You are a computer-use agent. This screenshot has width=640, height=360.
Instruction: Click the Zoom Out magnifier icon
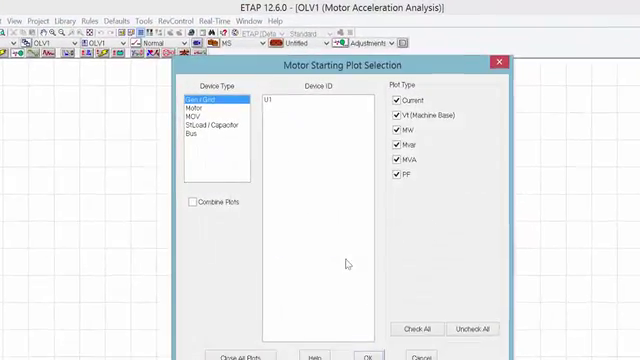[62, 33]
